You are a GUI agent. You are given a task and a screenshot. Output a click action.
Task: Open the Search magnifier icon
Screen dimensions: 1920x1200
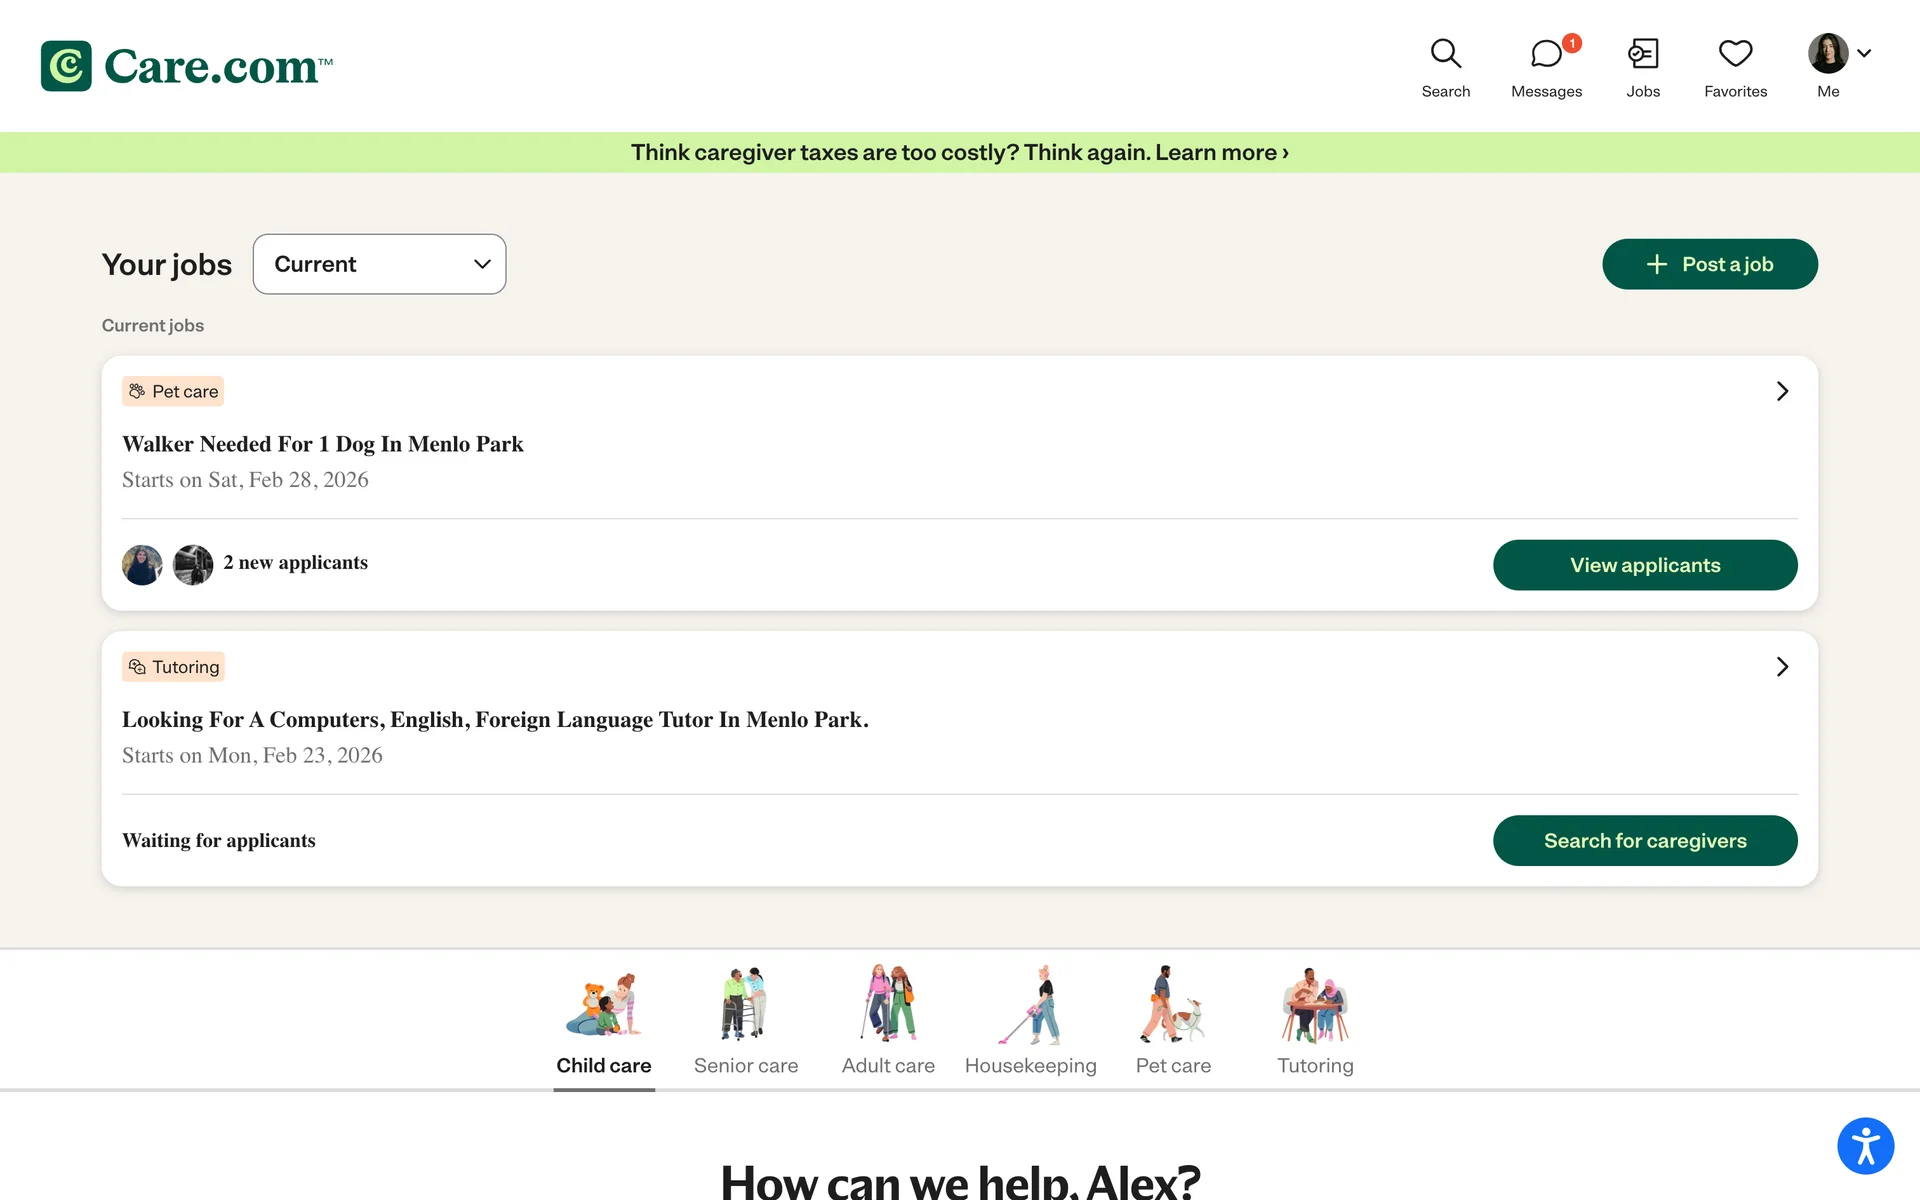click(x=1445, y=55)
